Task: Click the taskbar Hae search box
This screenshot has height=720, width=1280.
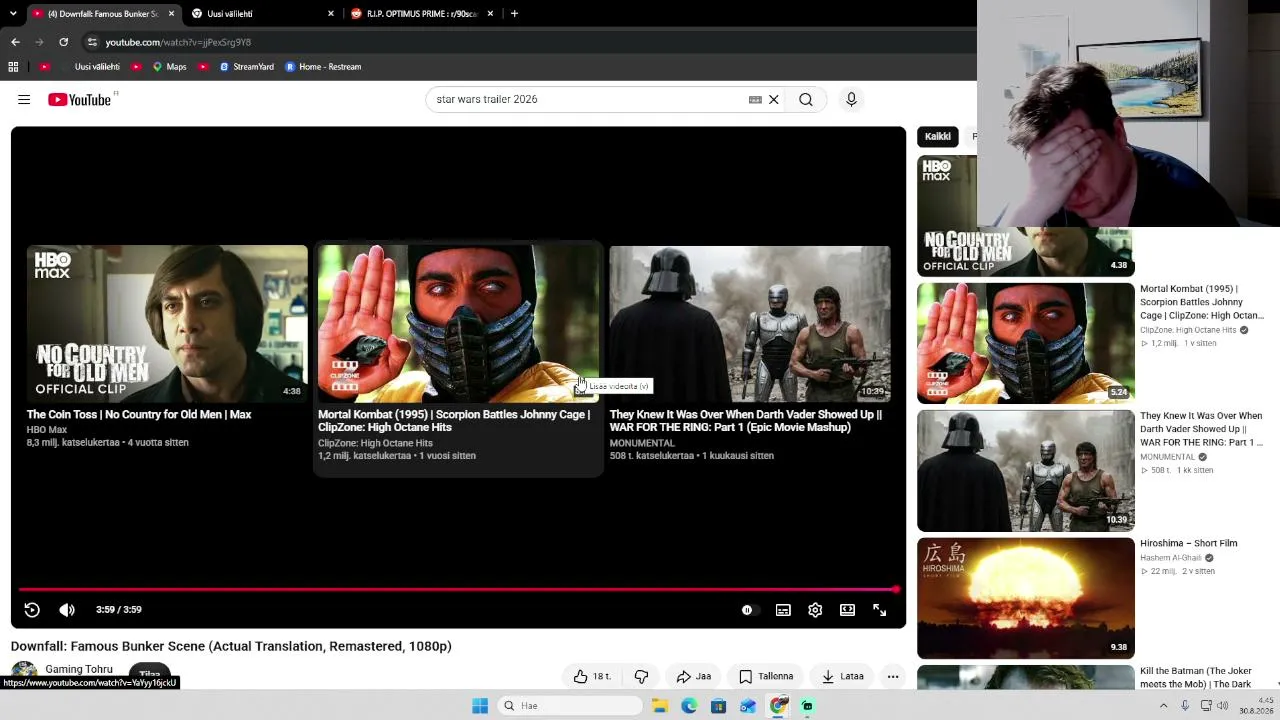Action: (x=570, y=706)
